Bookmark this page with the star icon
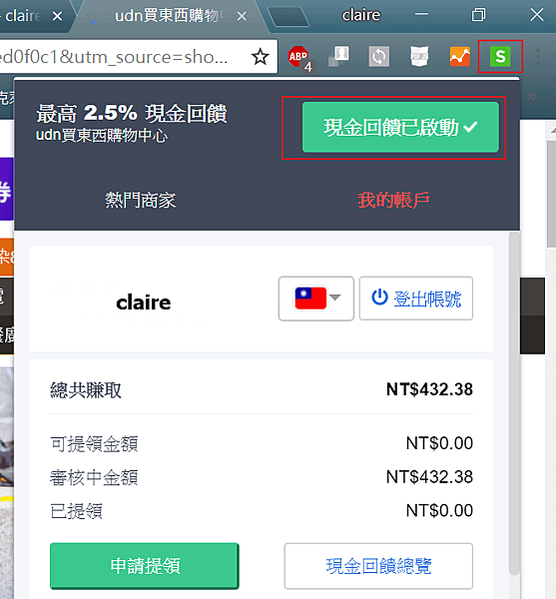The height and width of the screenshot is (599, 556). 260,57
